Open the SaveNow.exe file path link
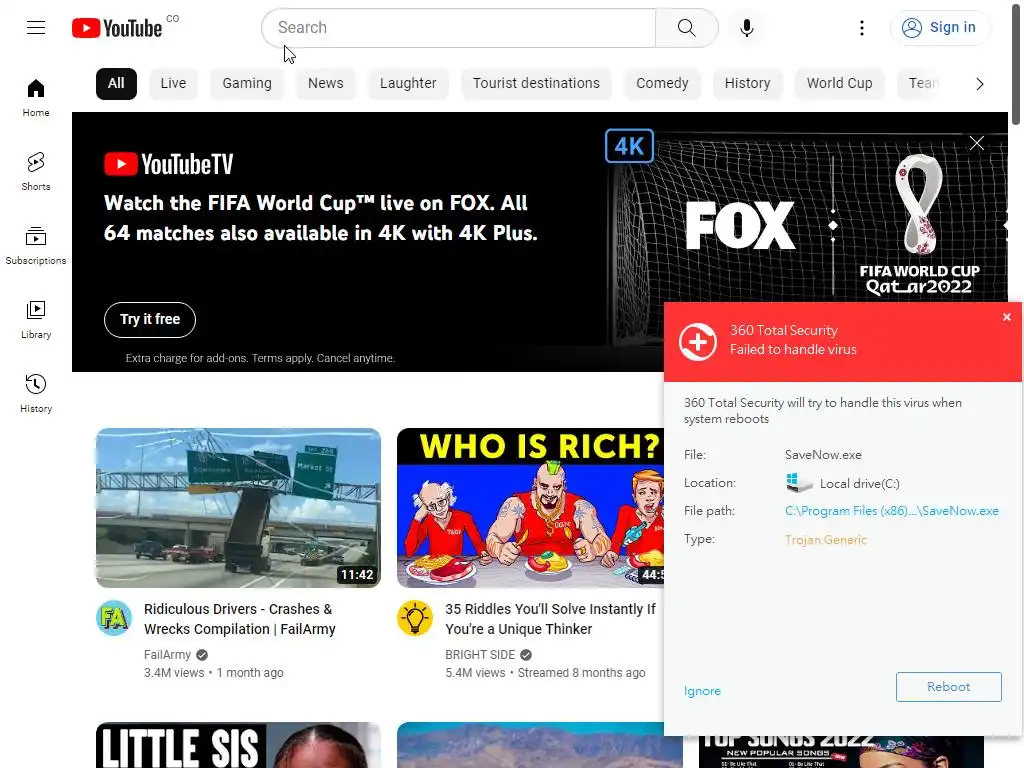This screenshot has width=1024, height=768. [x=891, y=511]
